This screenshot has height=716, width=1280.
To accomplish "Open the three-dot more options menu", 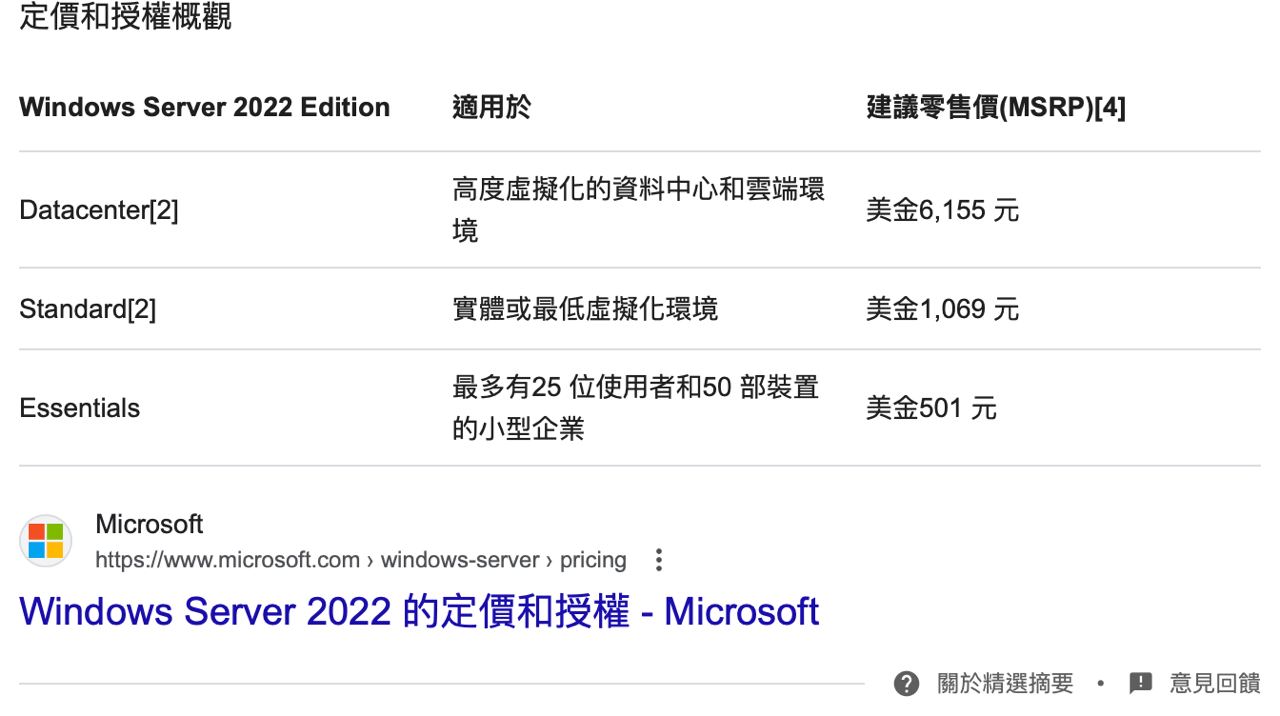I will 658,560.
